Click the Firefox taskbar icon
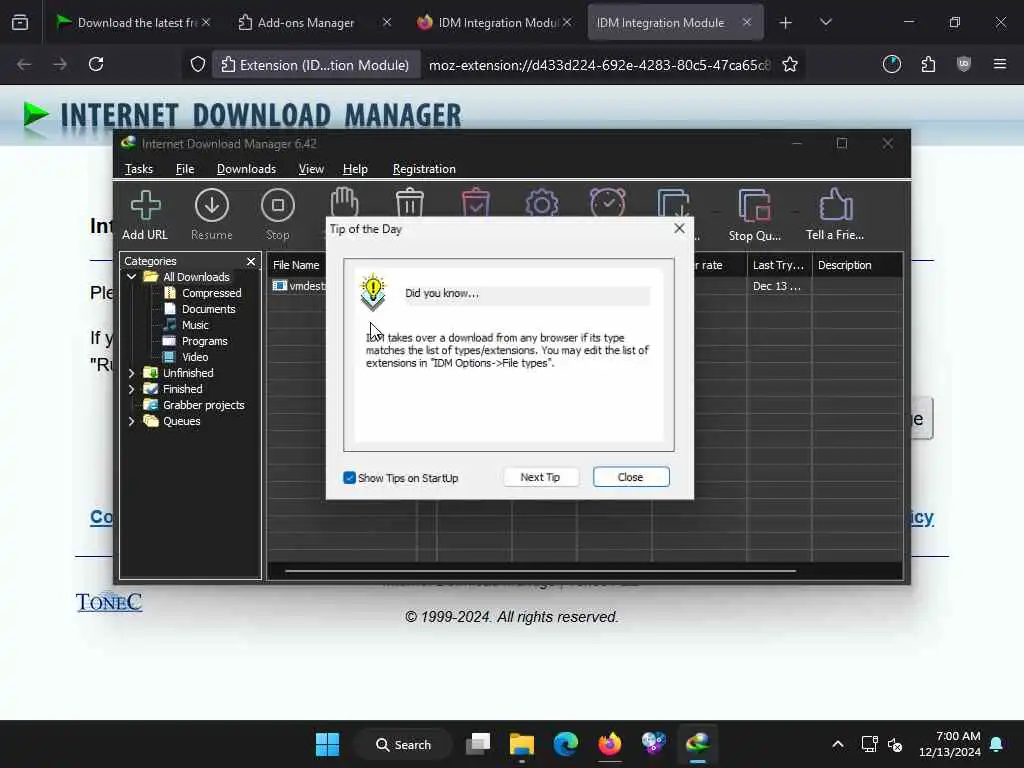Viewport: 1024px width, 768px height. (610, 744)
